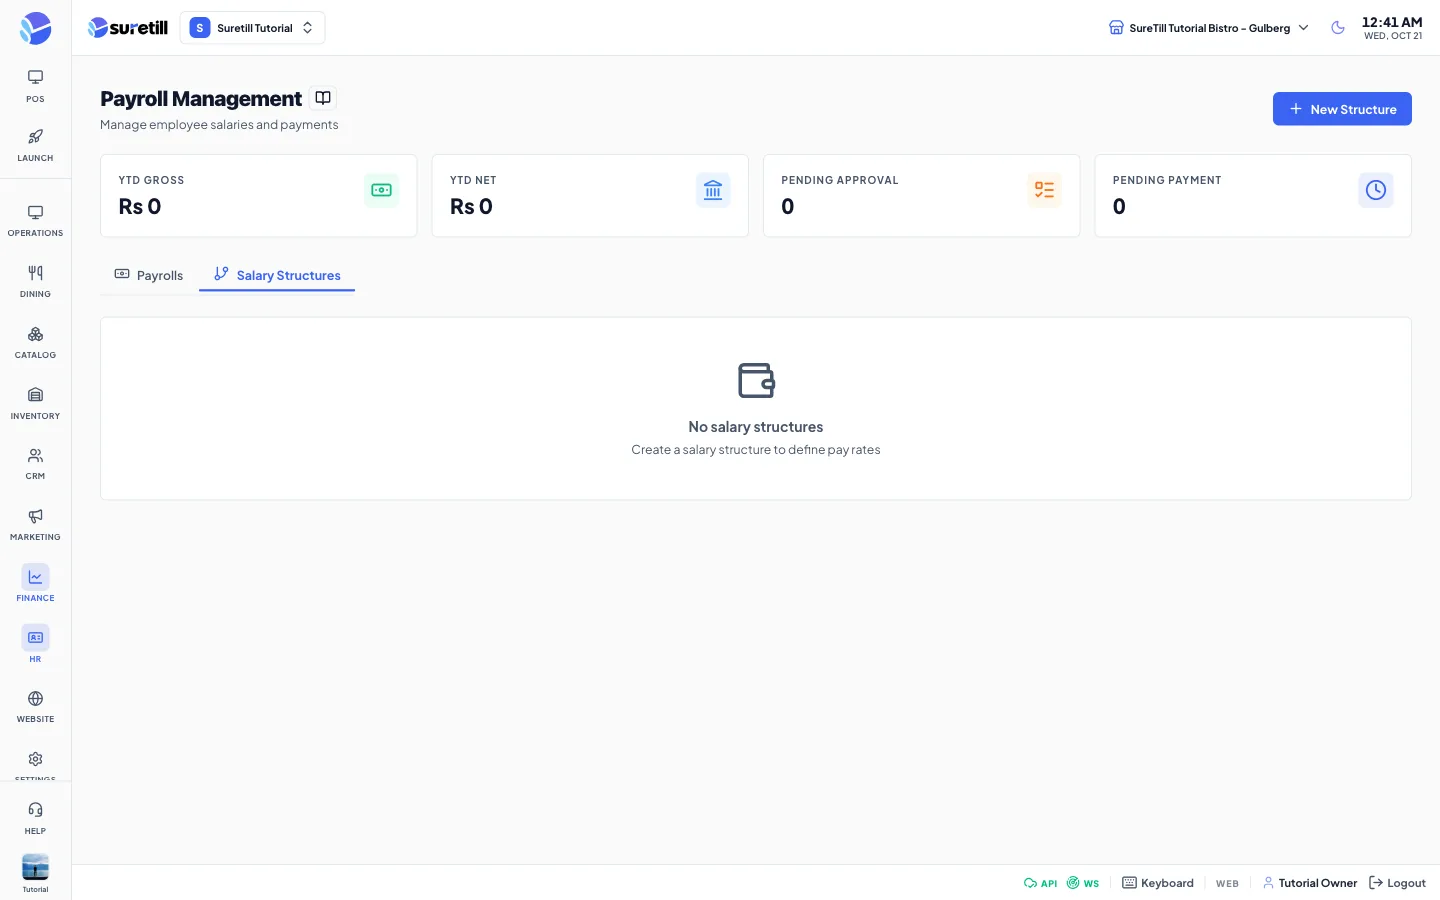Go to Operations in sidebar
This screenshot has width=1440, height=900.
tap(35, 221)
